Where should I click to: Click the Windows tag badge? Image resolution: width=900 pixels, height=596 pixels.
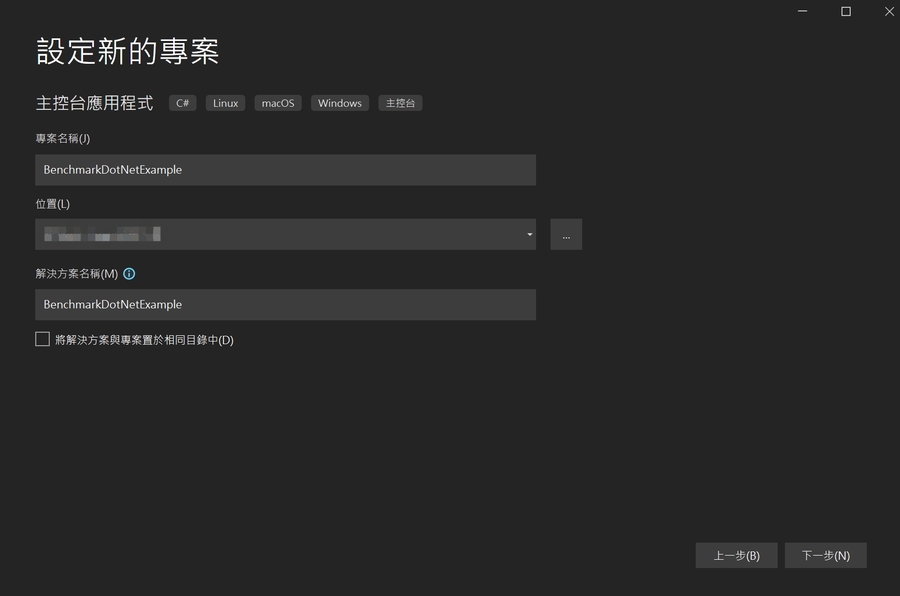pyautogui.click(x=340, y=103)
